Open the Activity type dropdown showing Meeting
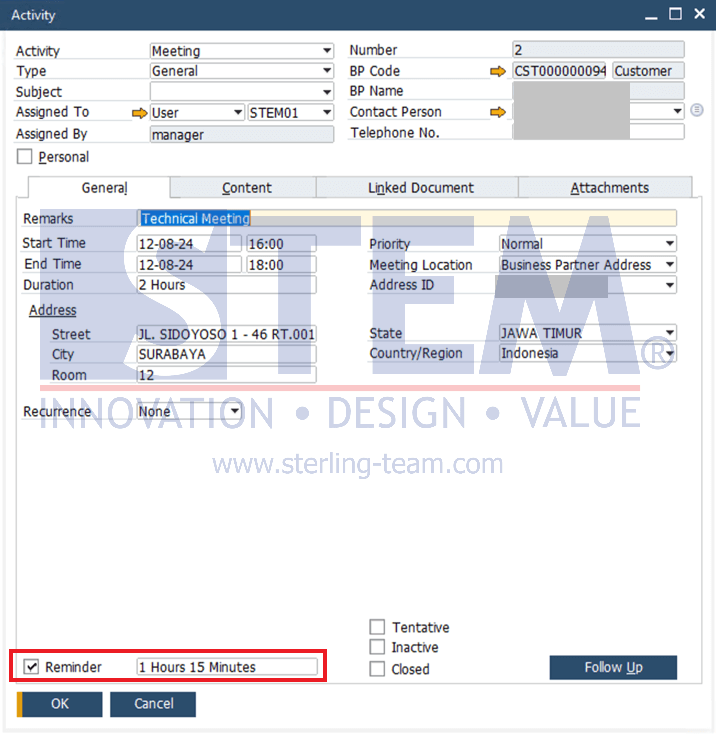716x735 pixels. tap(327, 51)
